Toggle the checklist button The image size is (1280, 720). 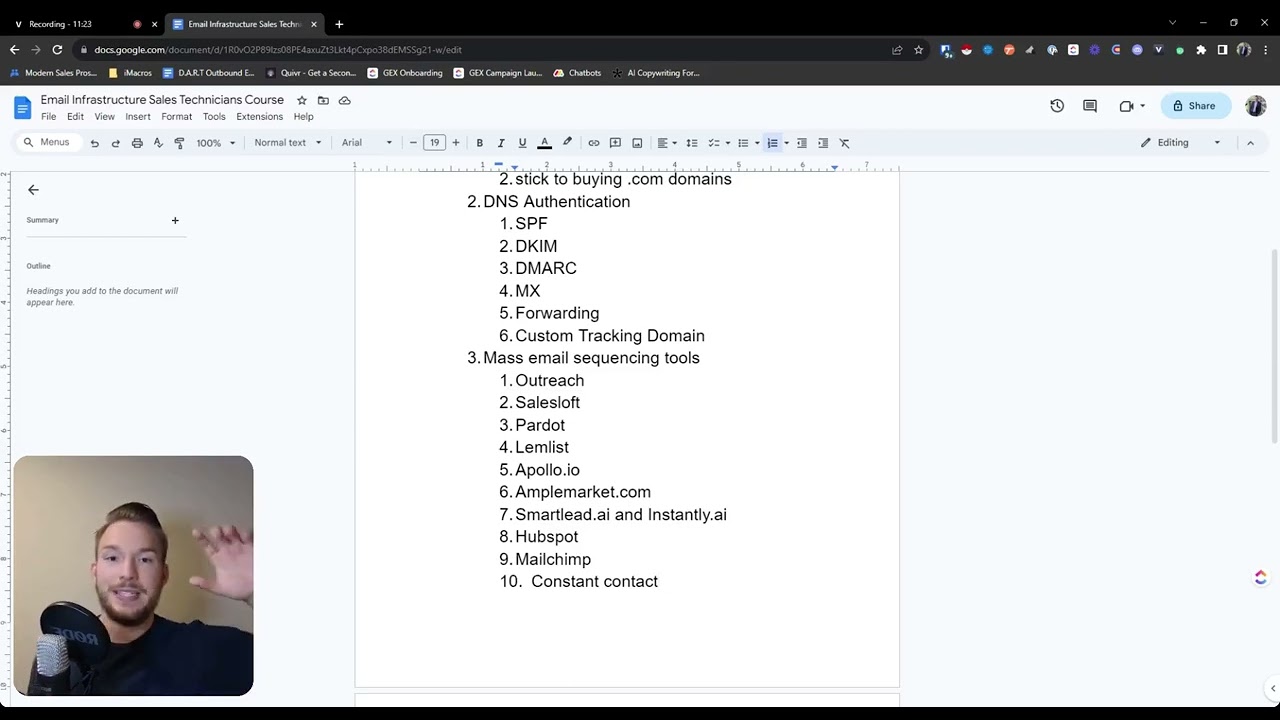coord(714,143)
